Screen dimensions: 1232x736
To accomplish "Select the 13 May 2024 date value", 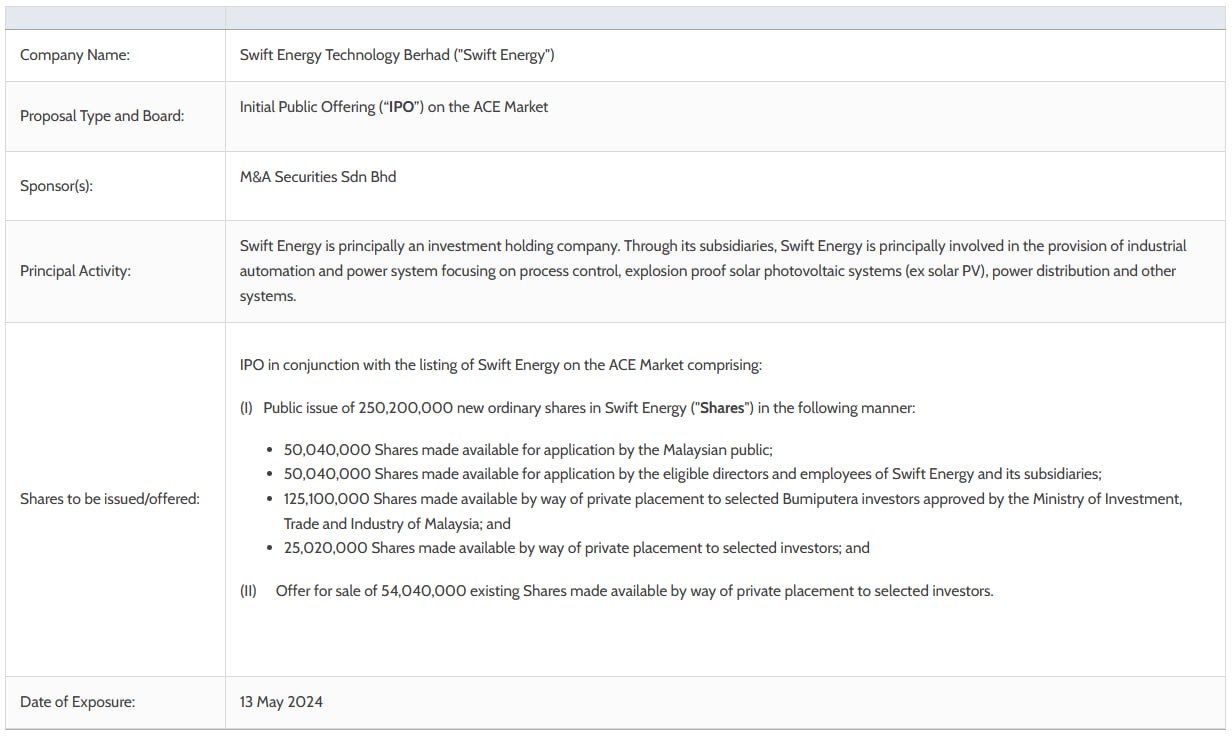I will (281, 702).
